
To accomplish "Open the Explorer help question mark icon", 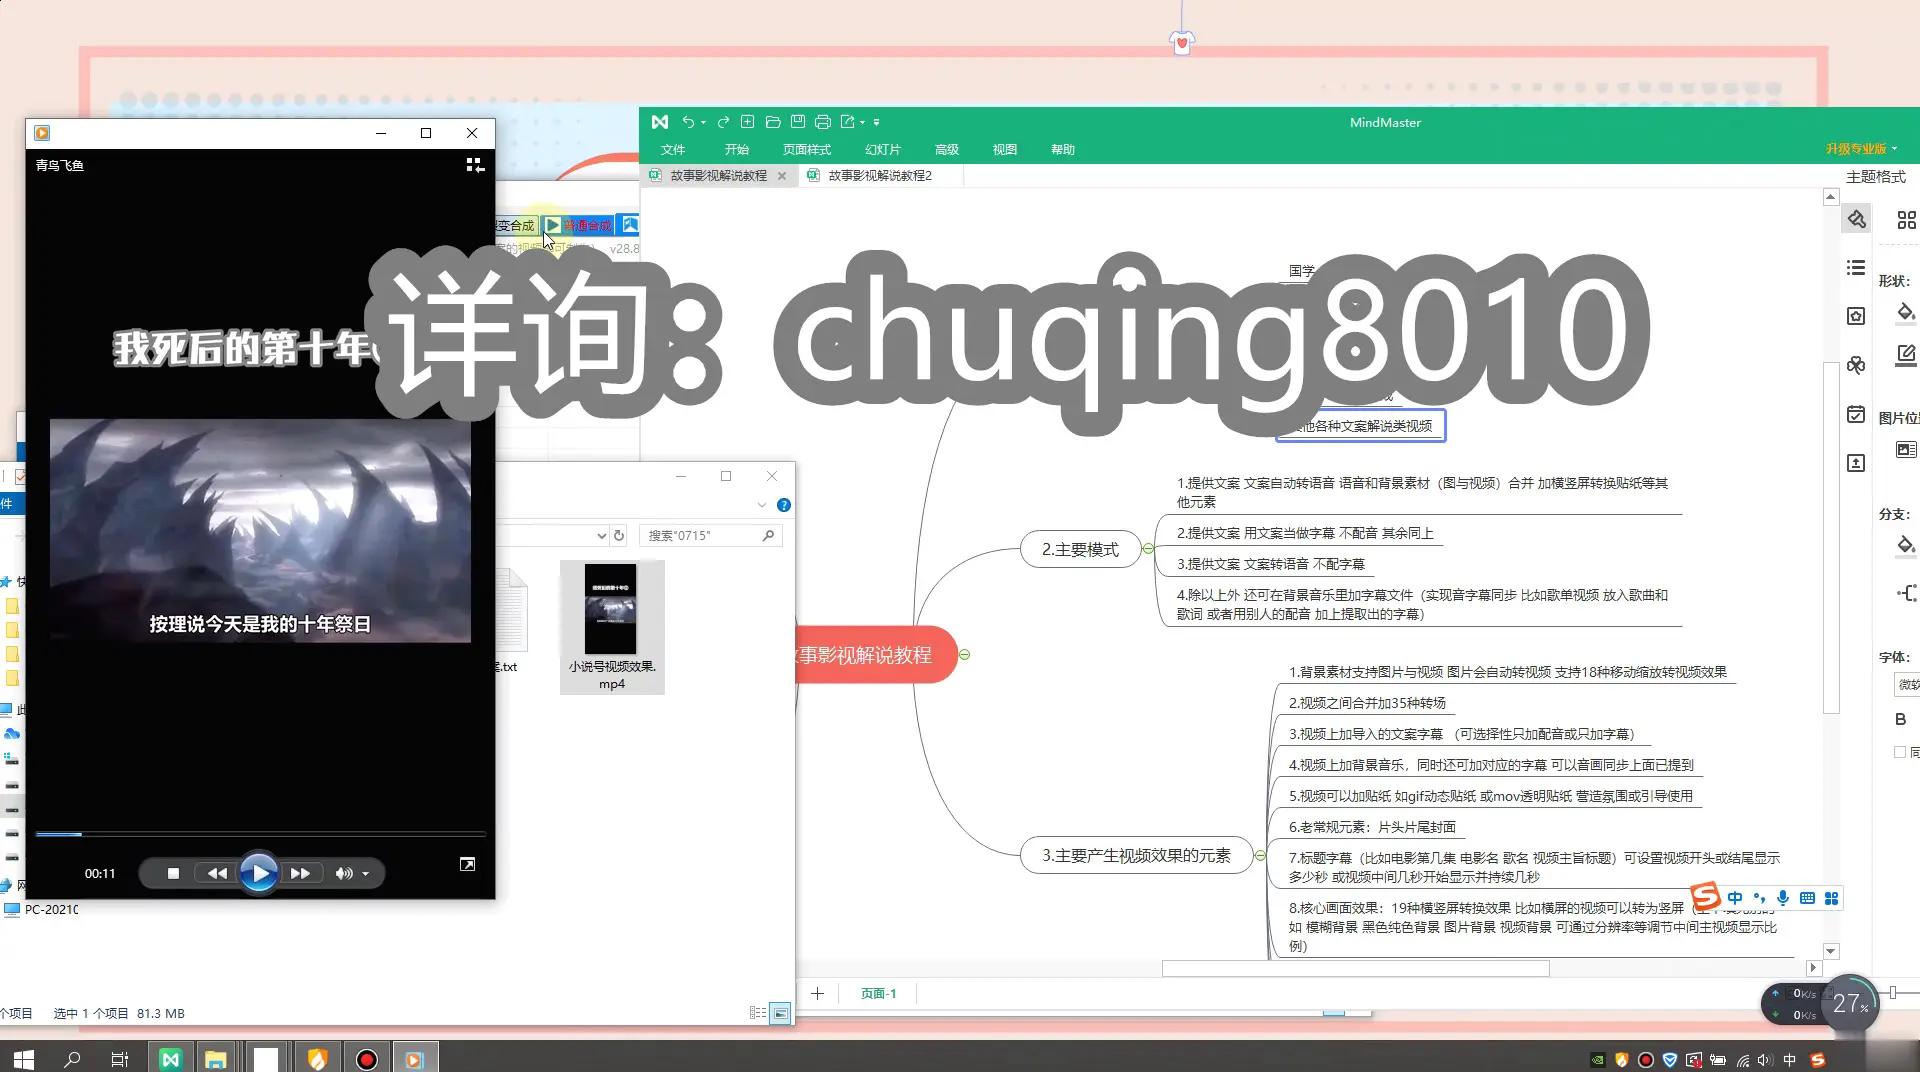I will tap(784, 505).
